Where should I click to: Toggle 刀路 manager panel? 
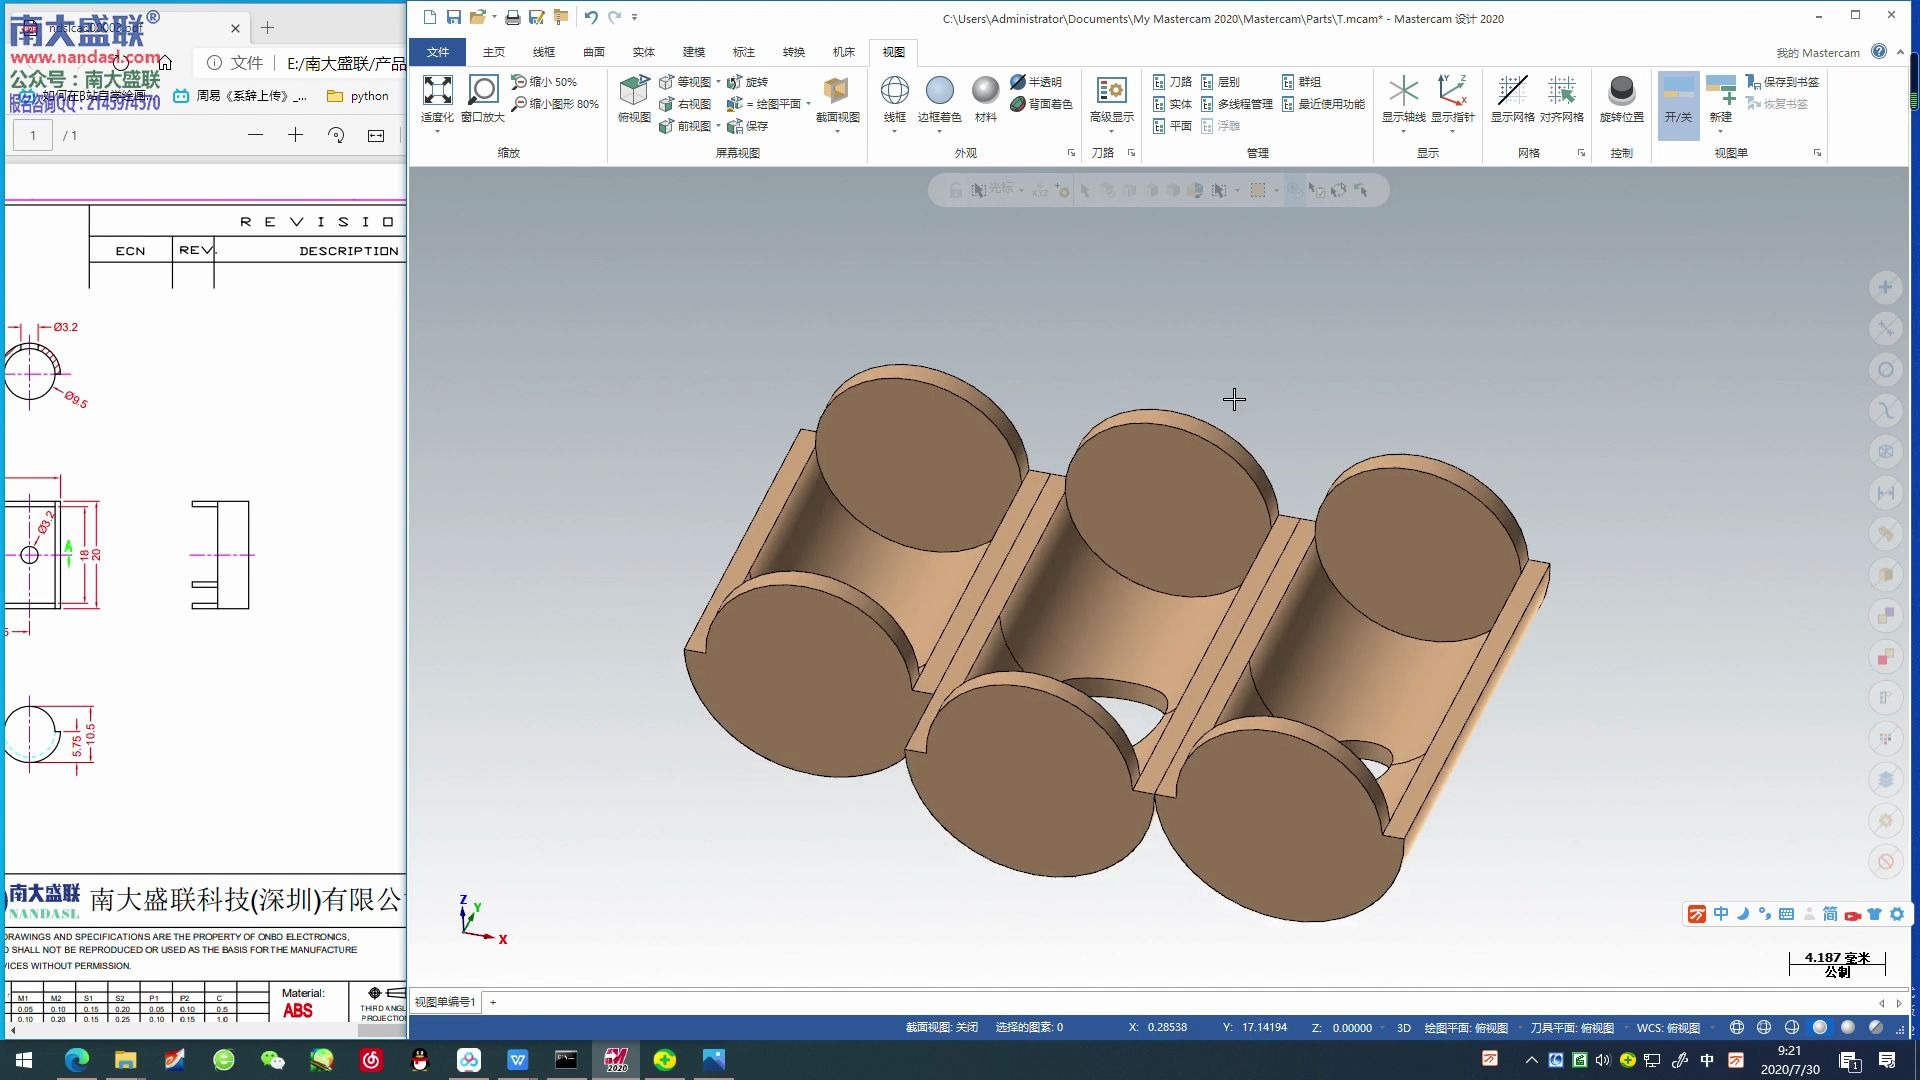pos(1172,82)
